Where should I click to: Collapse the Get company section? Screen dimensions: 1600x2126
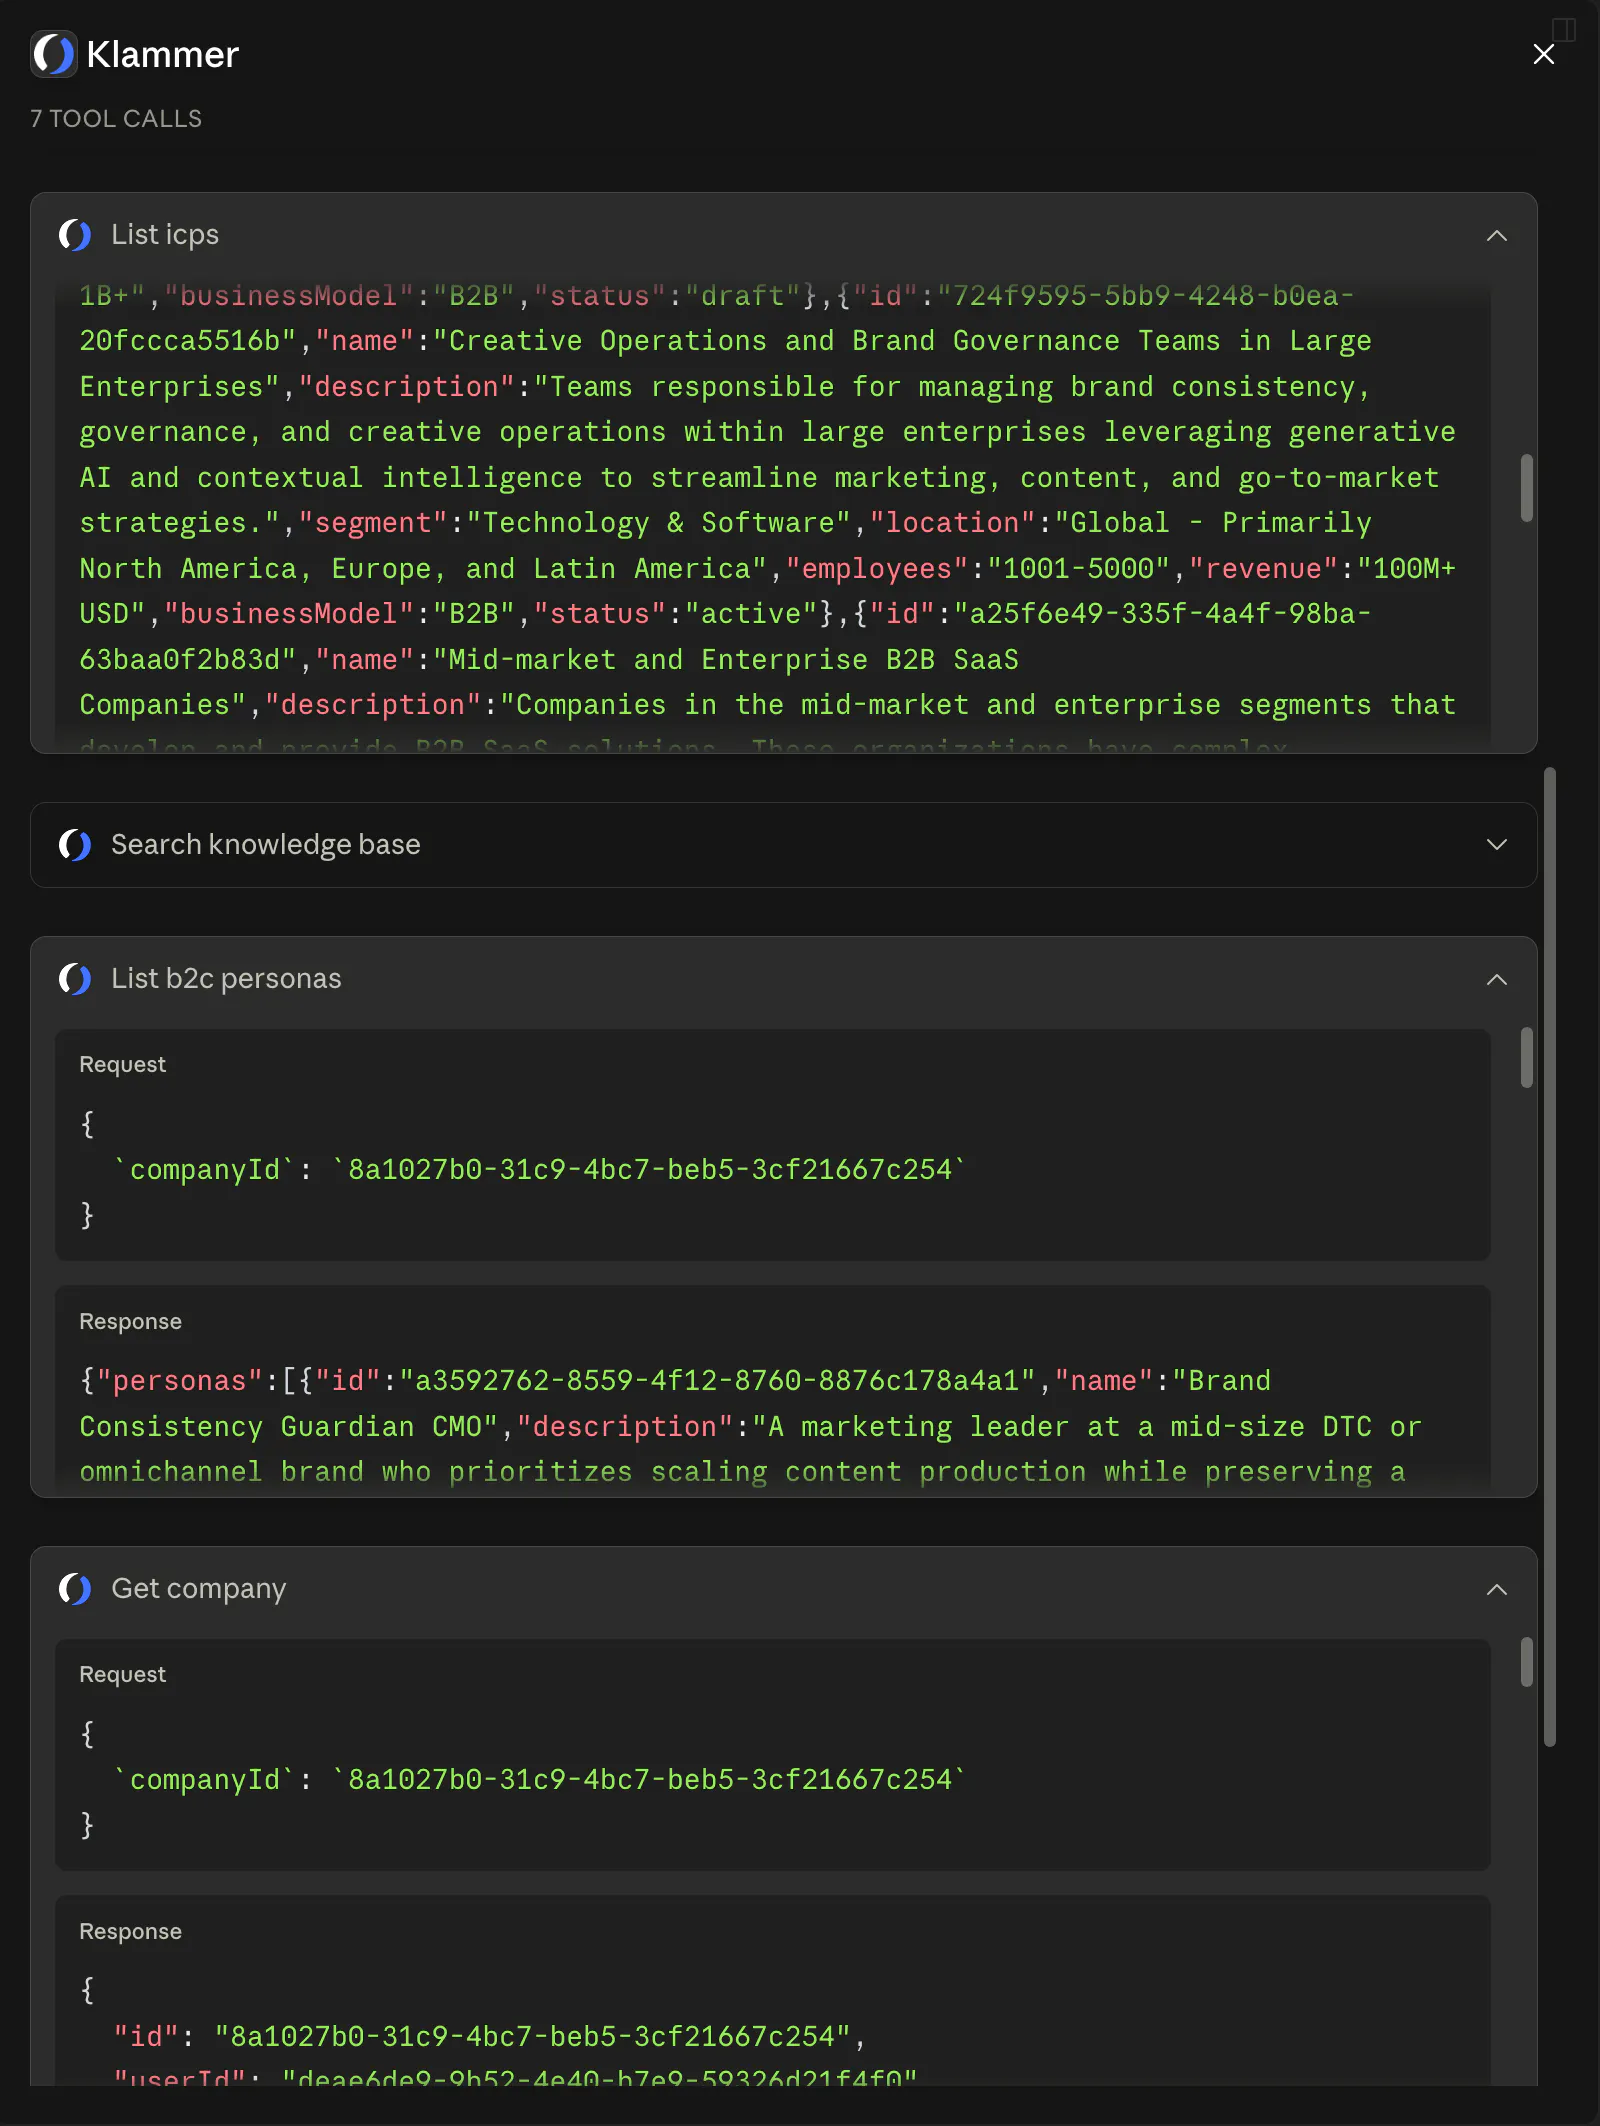[x=1496, y=1589]
